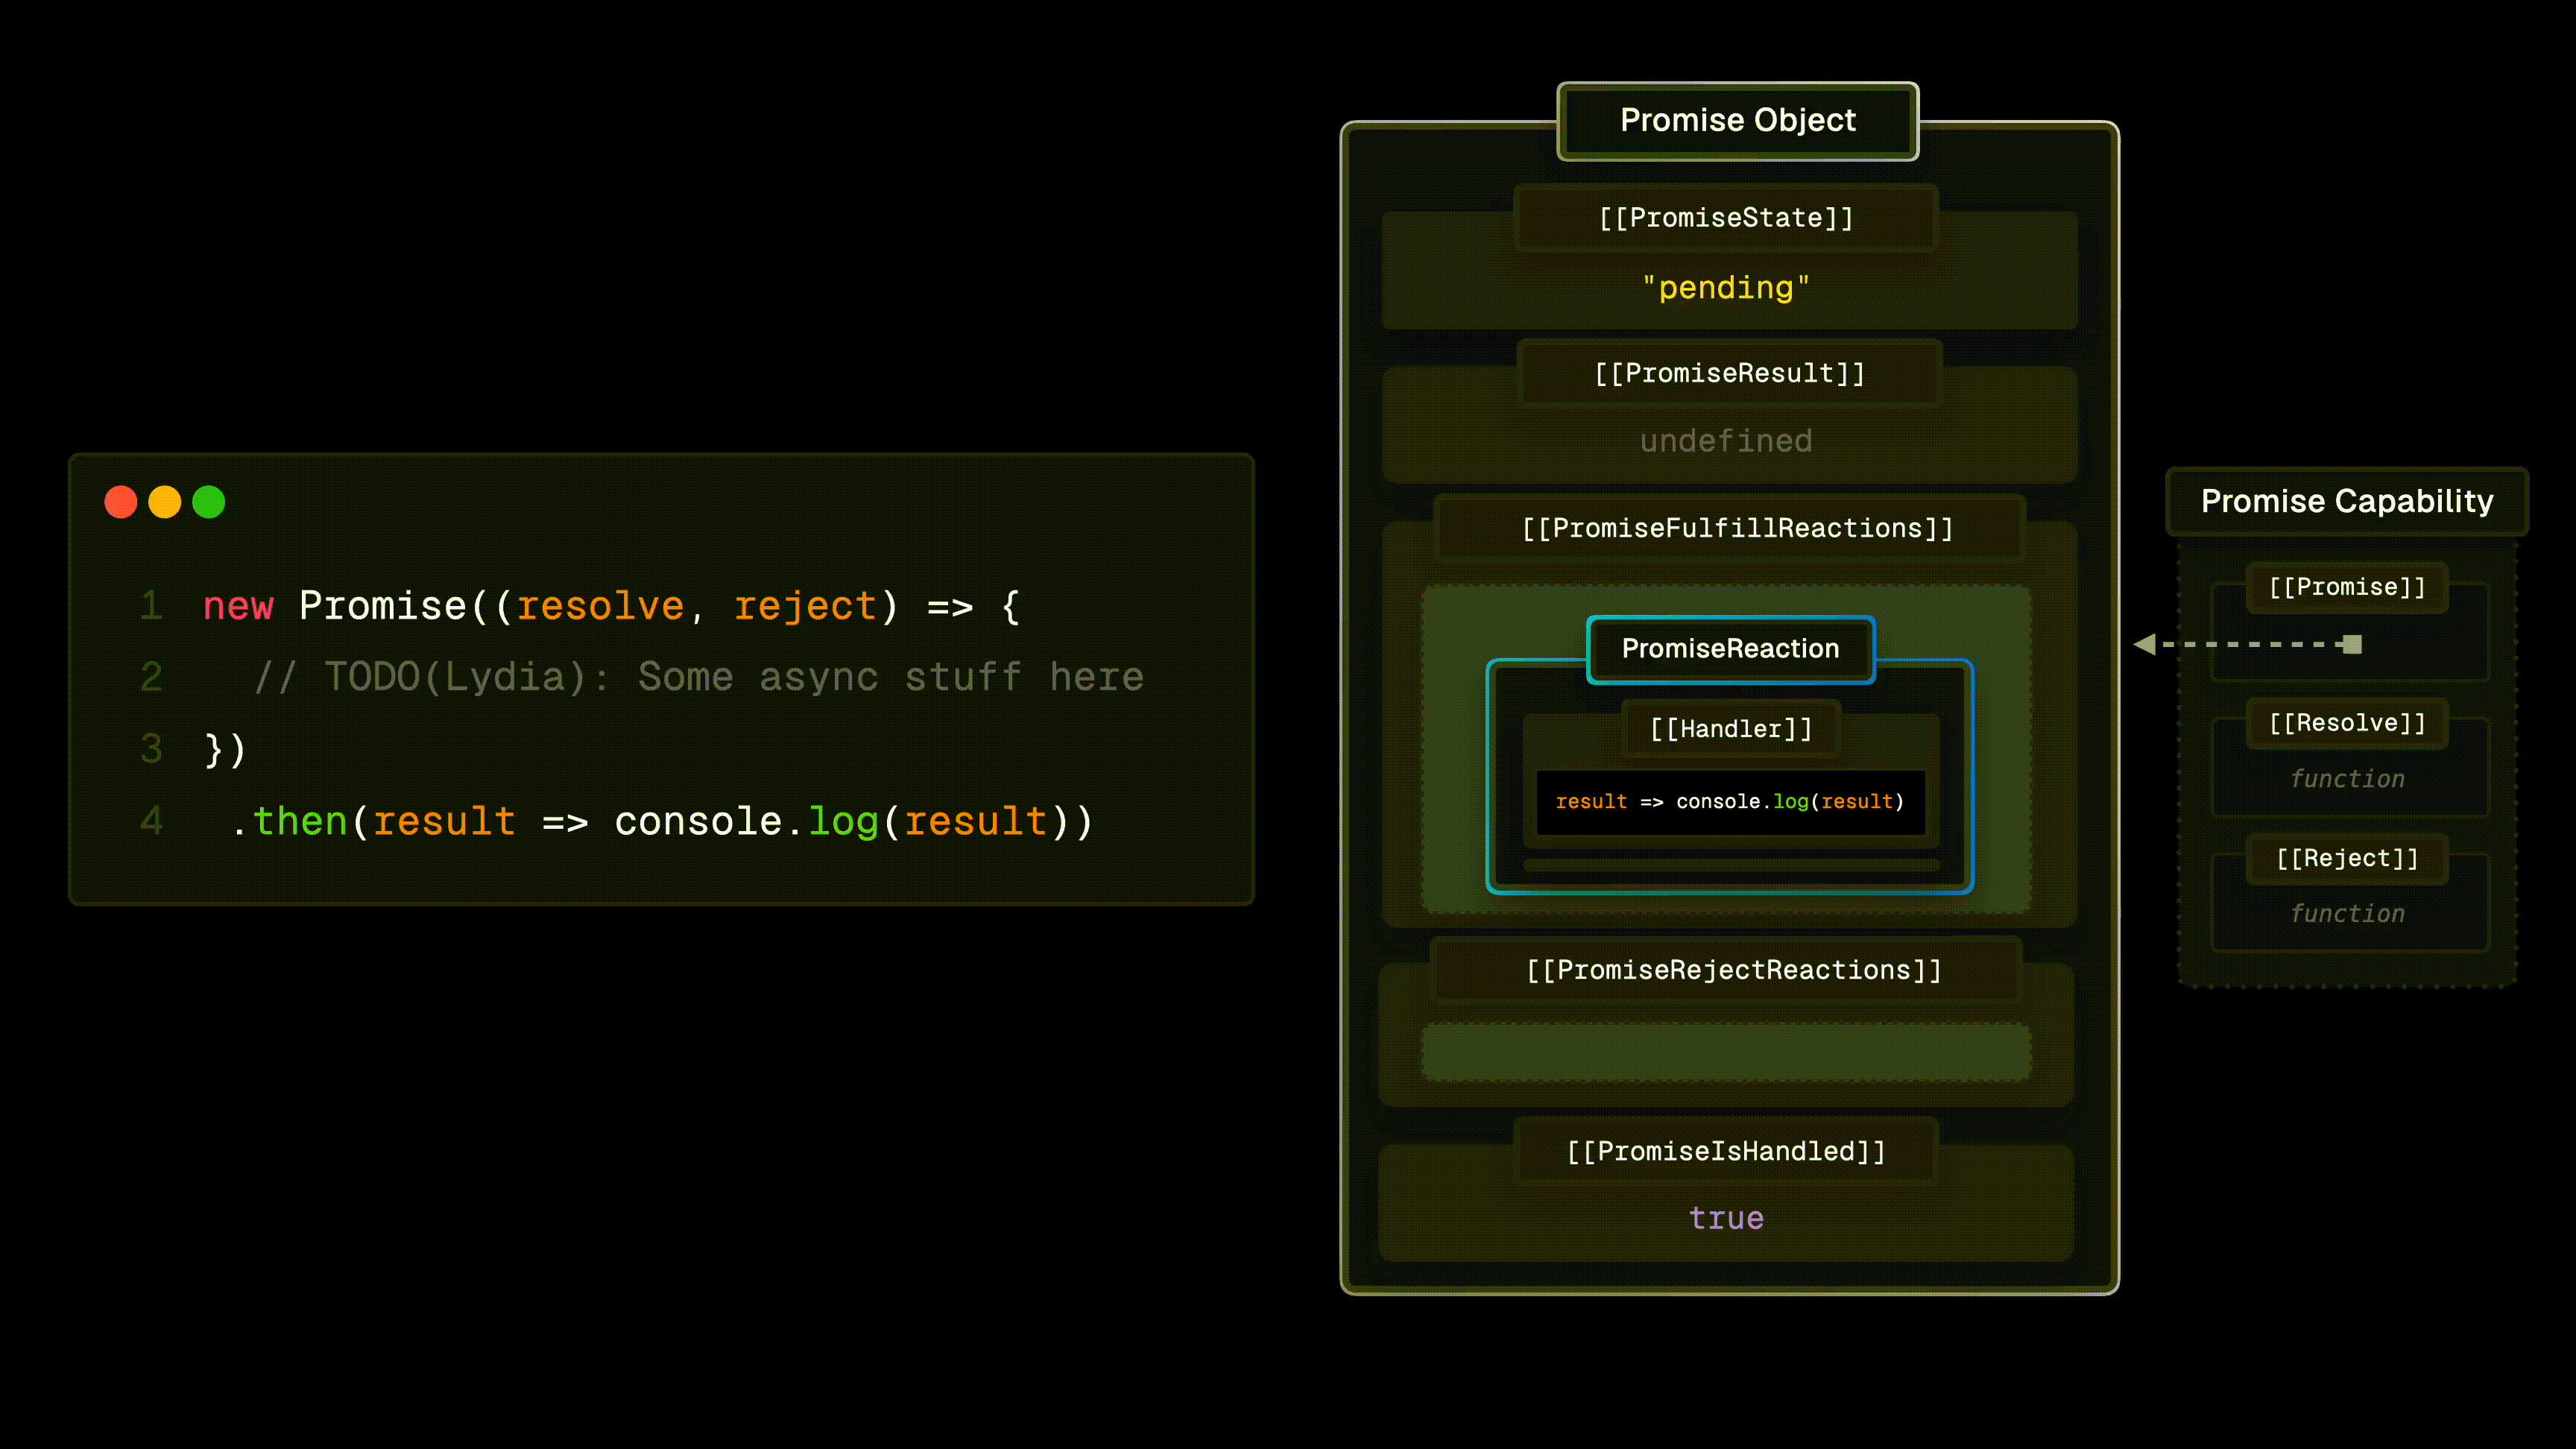Viewport: 2576px width, 1449px height.
Task: Select the Promise Object title bar
Action: tap(1737, 120)
